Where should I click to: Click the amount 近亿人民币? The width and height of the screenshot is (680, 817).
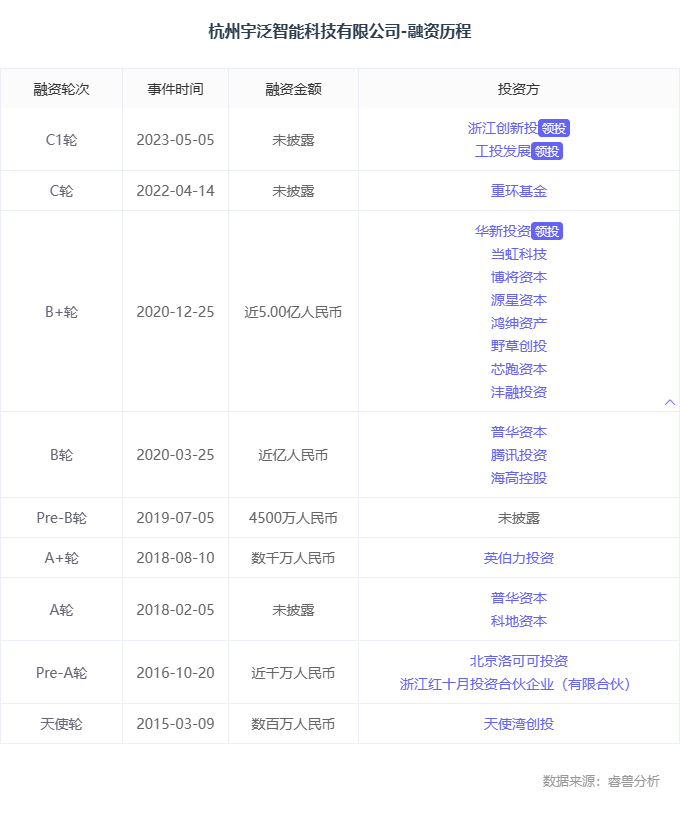pyautogui.click(x=293, y=455)
